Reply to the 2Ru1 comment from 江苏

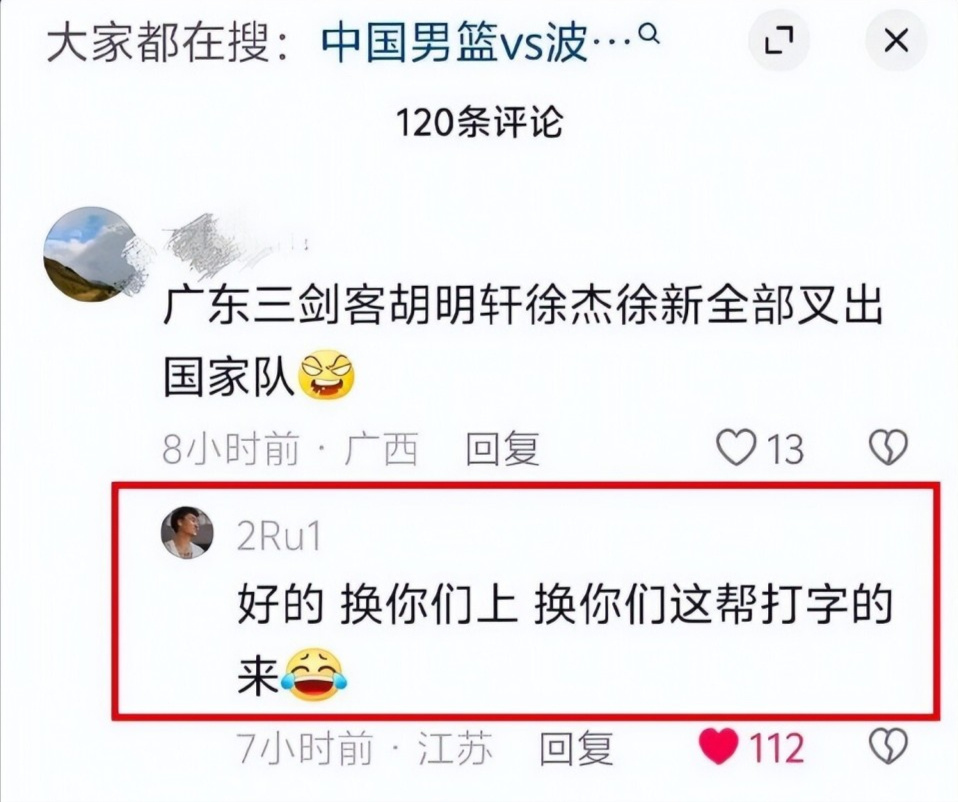[x=576, y=748]
